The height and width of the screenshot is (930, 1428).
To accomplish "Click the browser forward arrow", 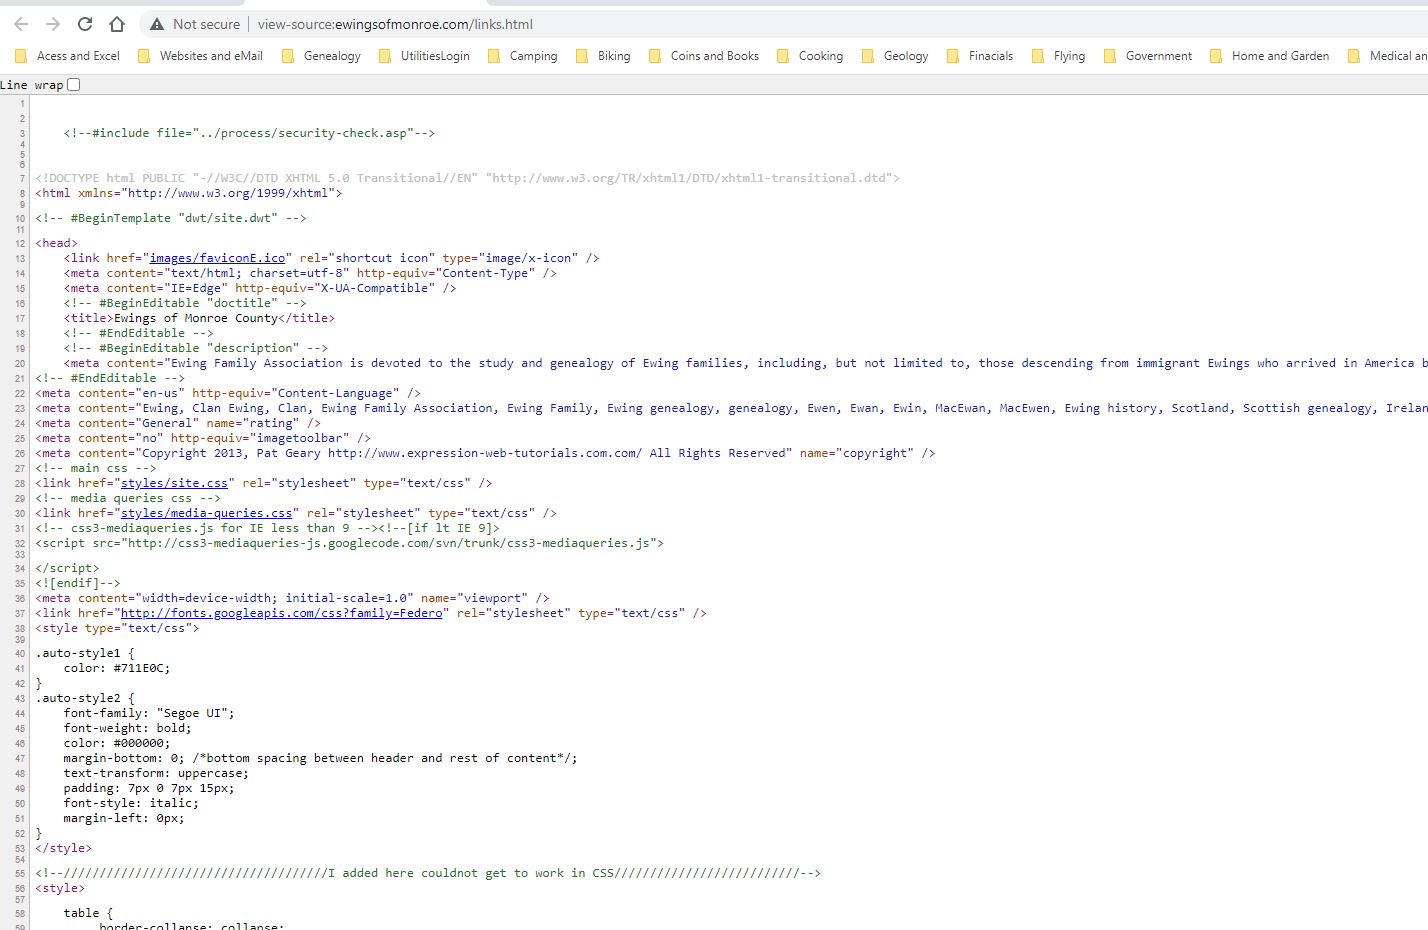I will [53, 24].
